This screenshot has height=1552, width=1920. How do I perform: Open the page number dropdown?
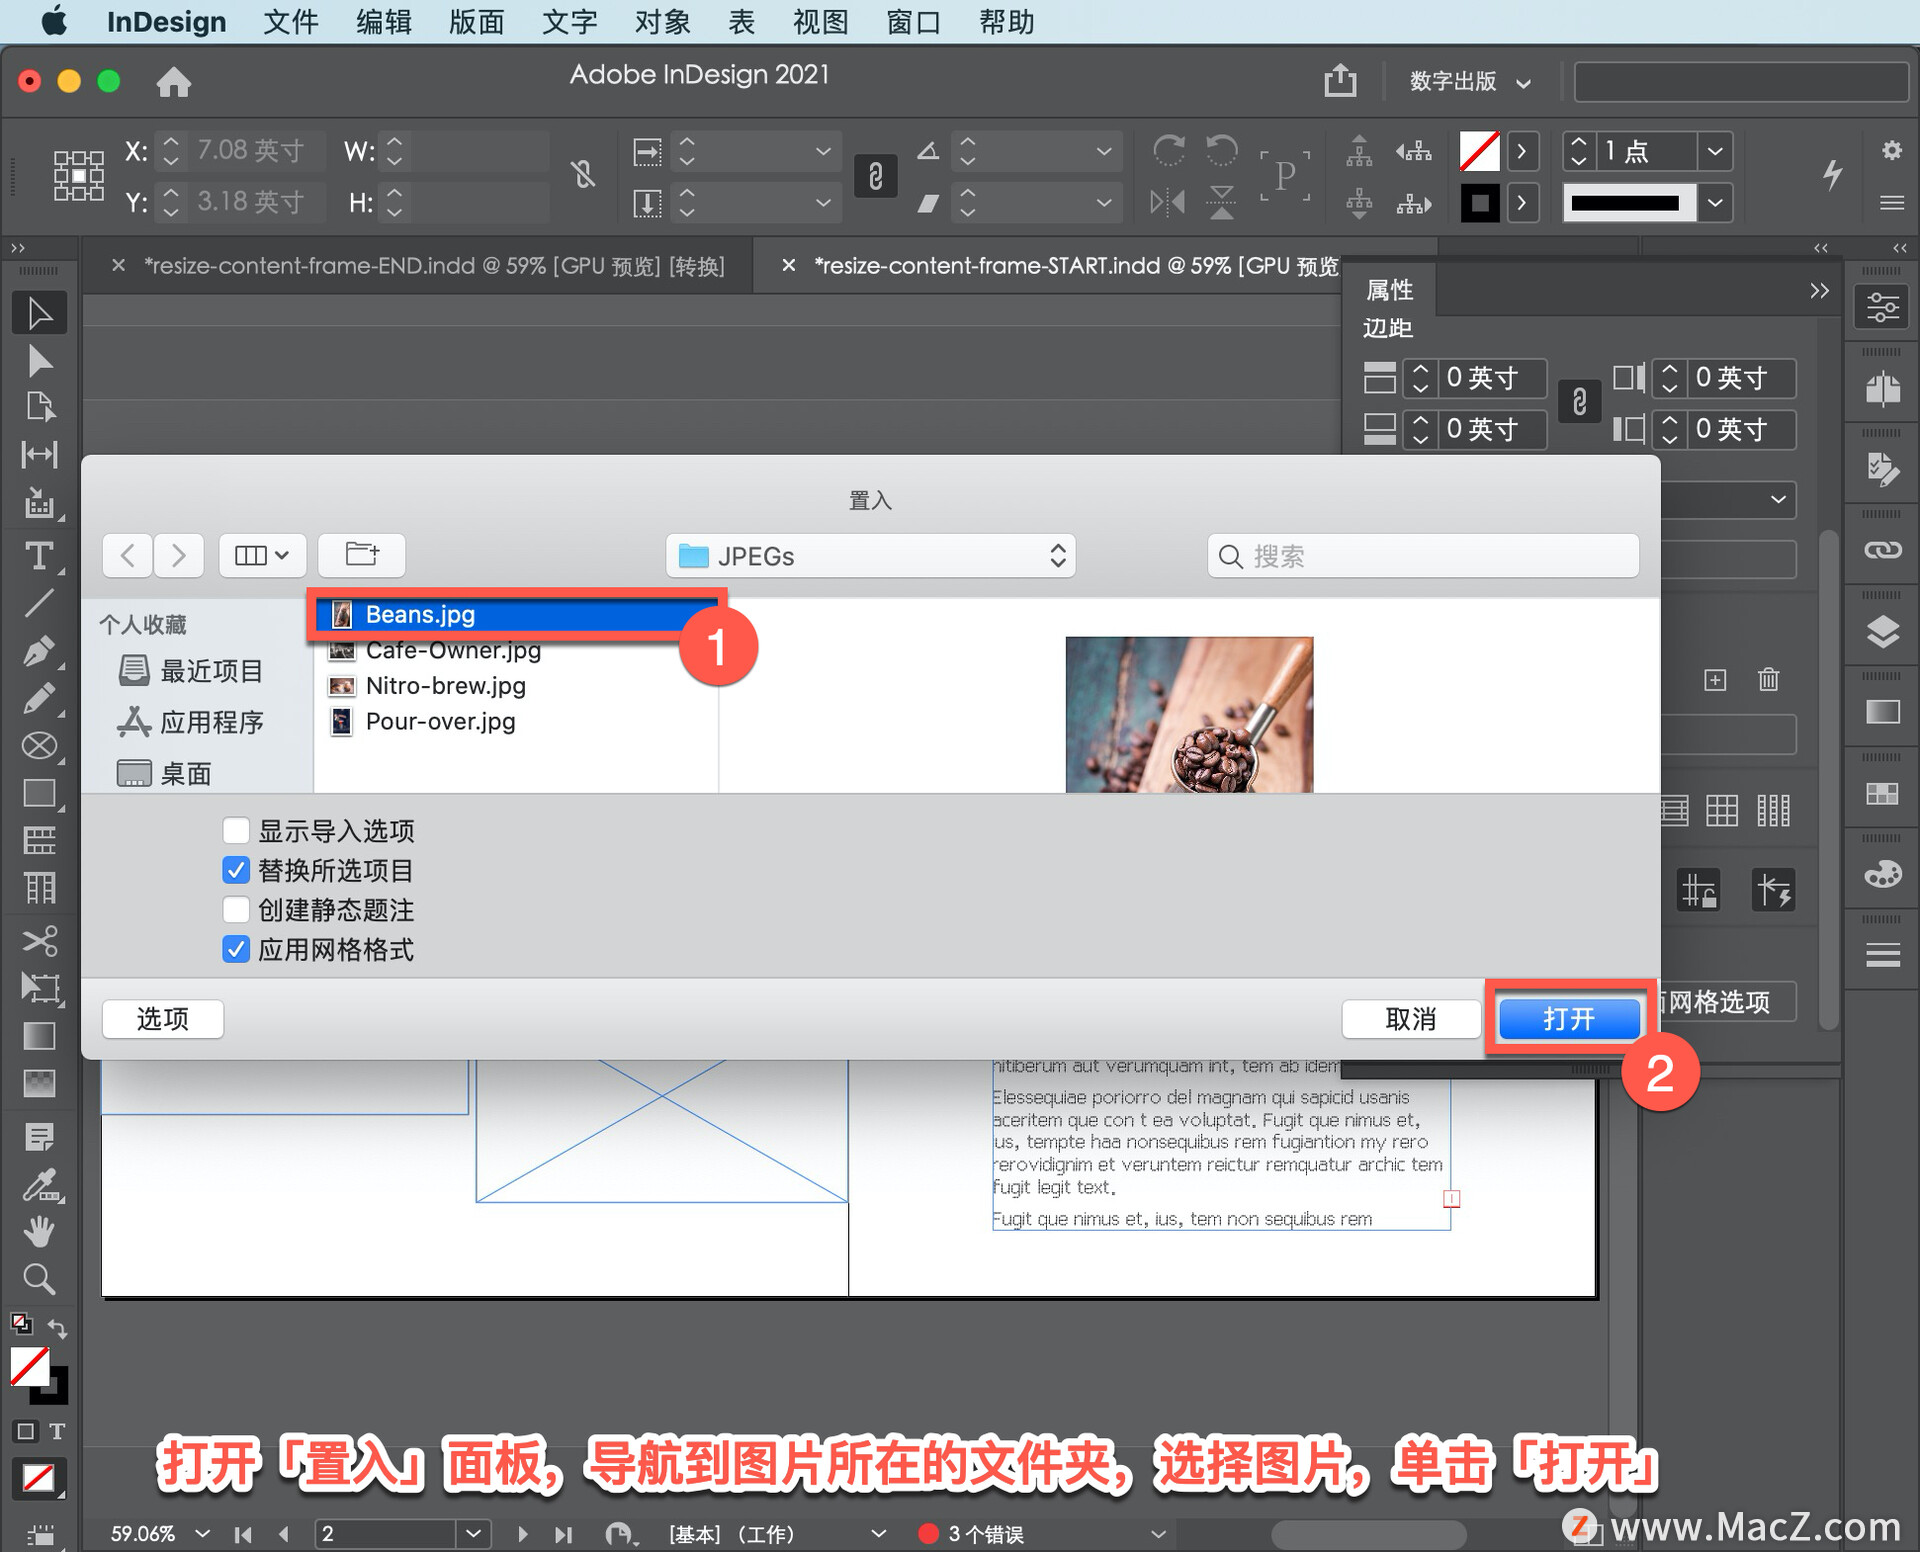point(473,1533)
